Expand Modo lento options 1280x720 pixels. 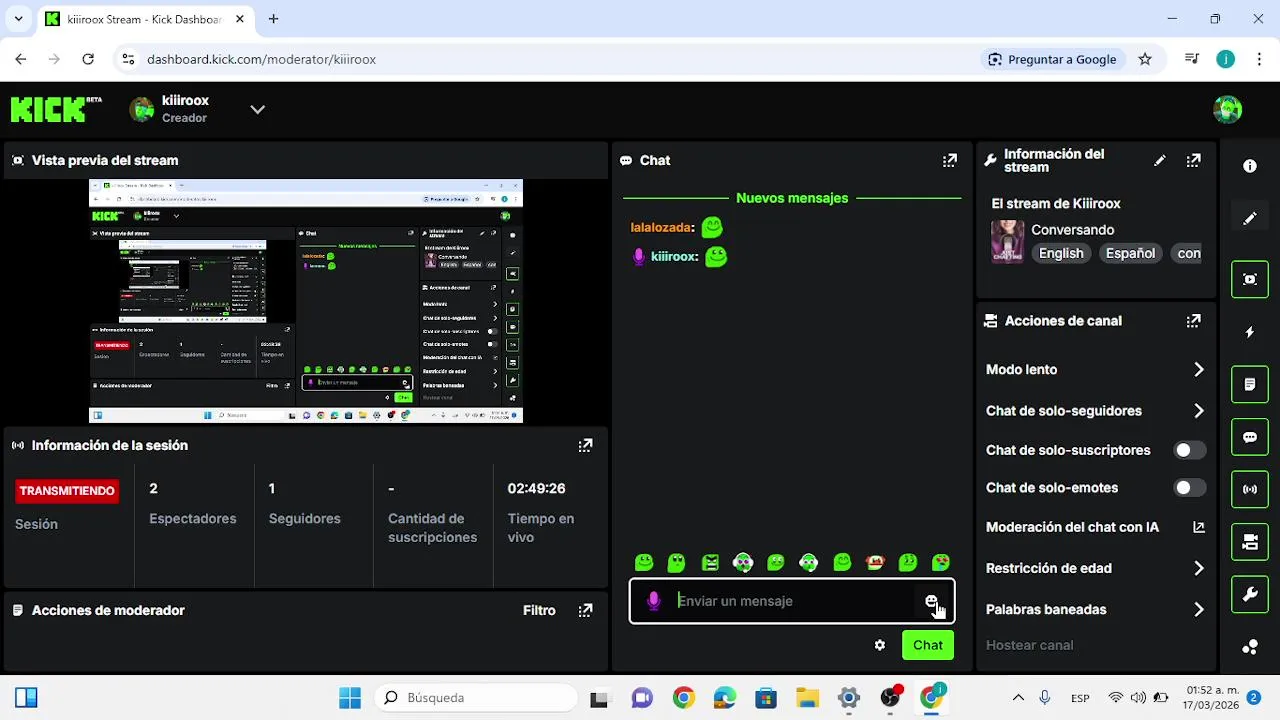[1198, 370]
